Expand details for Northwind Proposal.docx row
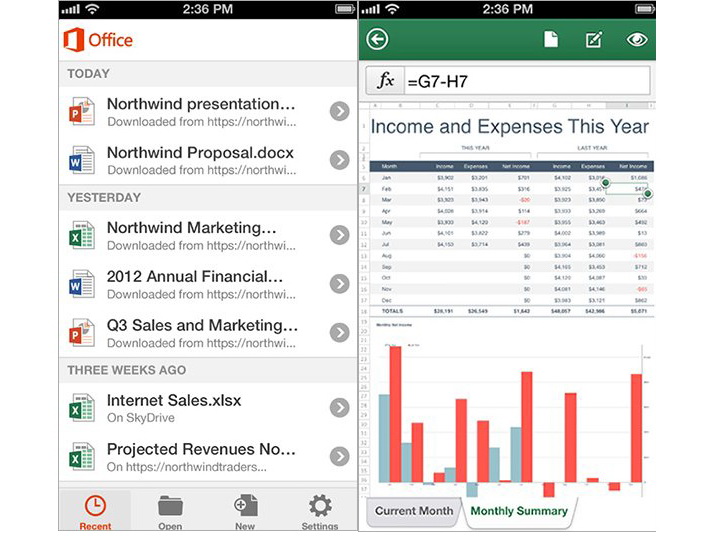Viewport: 714px width, 536px height. pyautogui.click(x=340, y=160)
